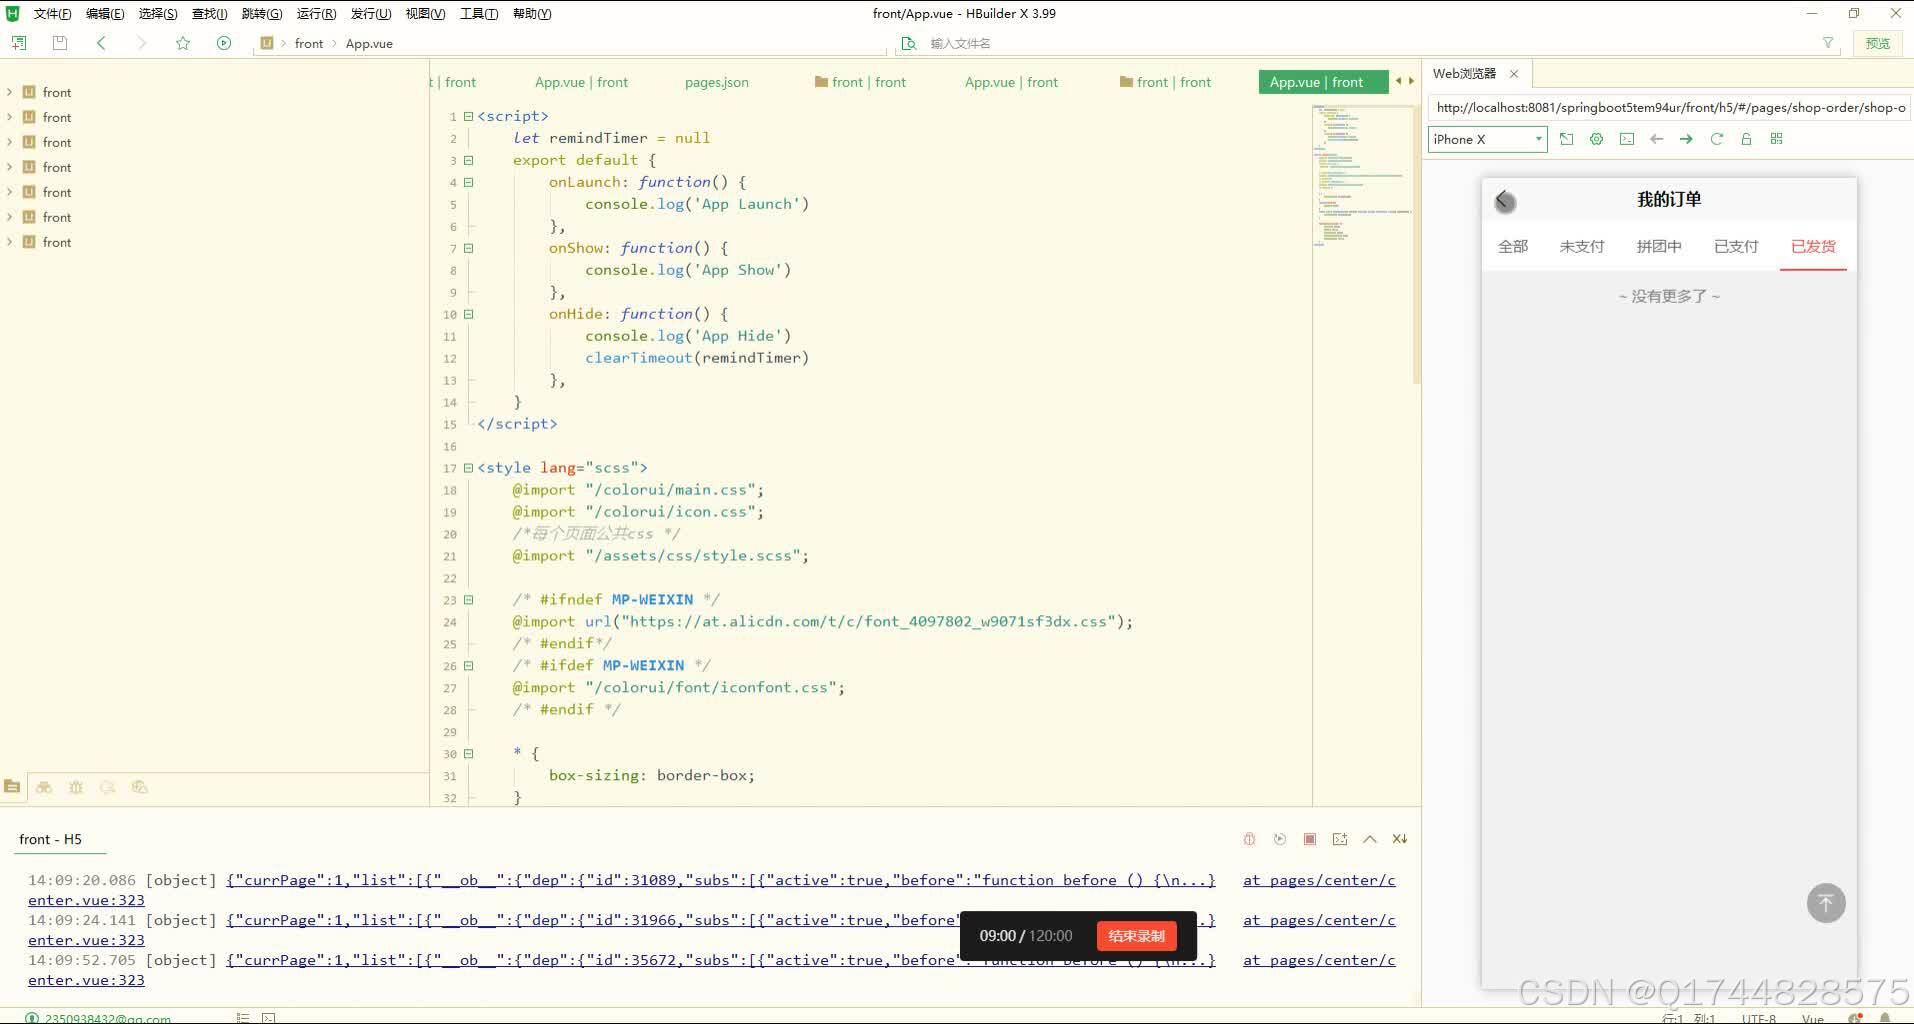1914x1024 pixels.
Task: Open the 文件(F) menu
Action: coord(52,13)
